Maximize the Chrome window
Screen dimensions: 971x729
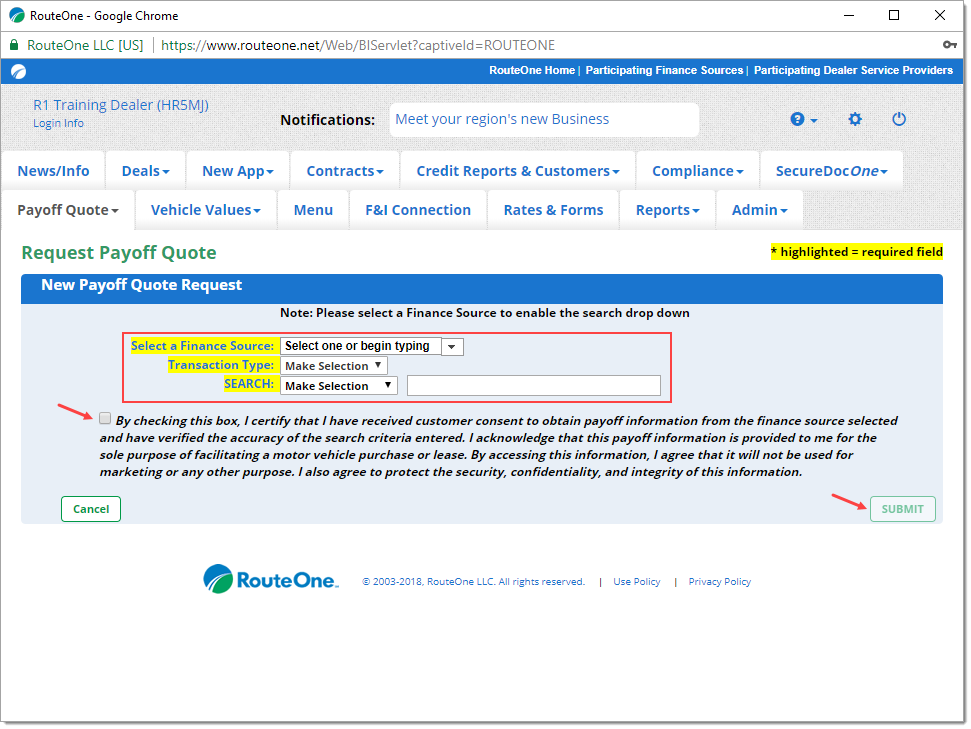[x=894, y=15]
